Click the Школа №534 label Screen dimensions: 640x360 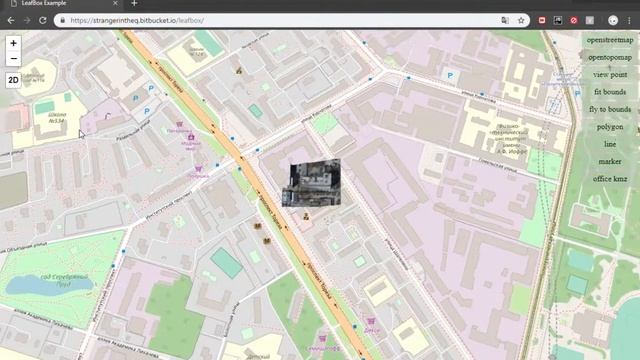click(x=57, y=118)
